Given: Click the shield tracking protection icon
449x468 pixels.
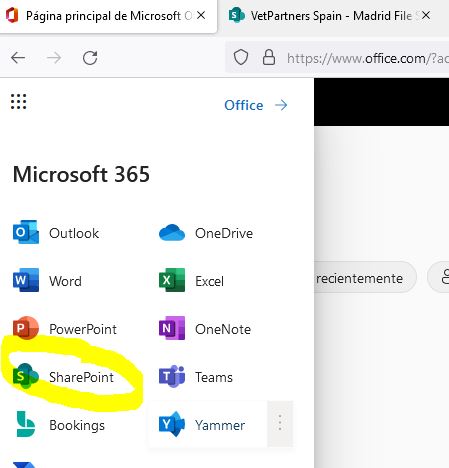Looking at the screenshot, I should [241, 57].
